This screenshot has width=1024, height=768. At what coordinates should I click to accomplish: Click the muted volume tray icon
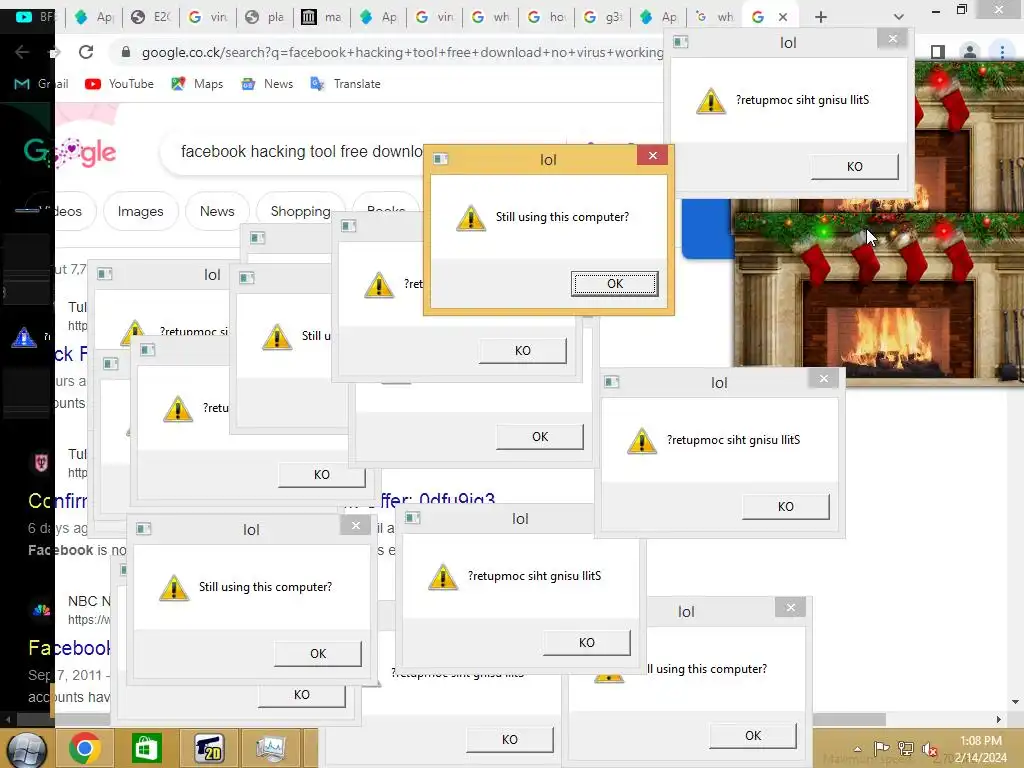tap(929, 749)
